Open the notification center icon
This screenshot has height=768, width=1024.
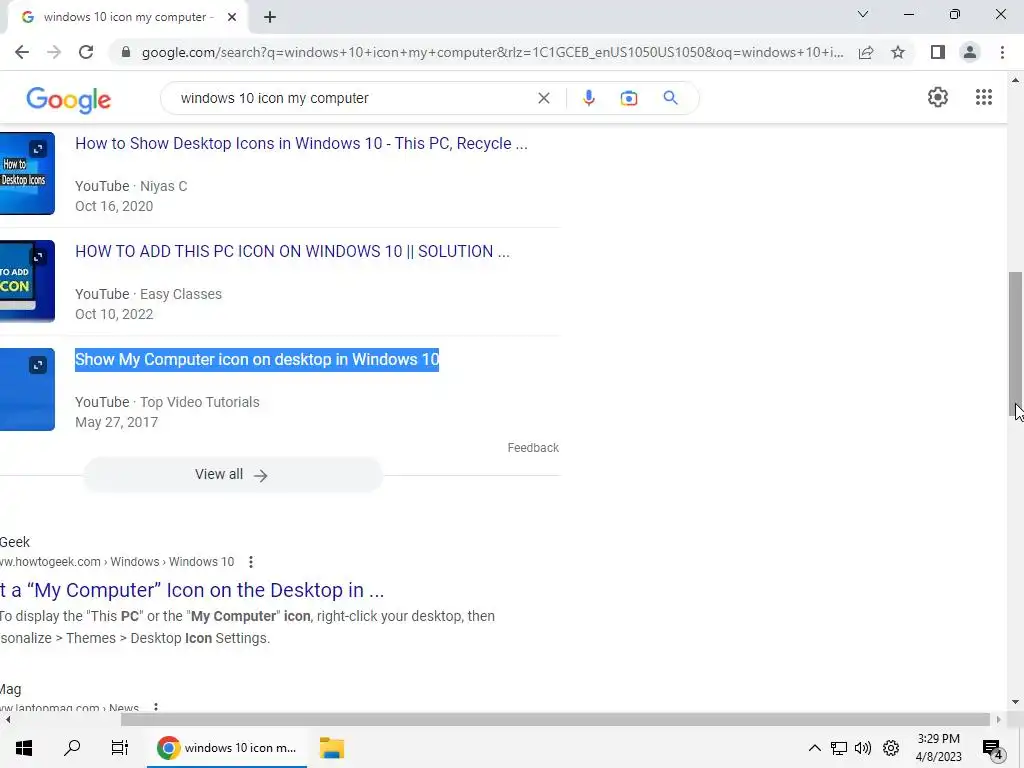click(993, 748)
